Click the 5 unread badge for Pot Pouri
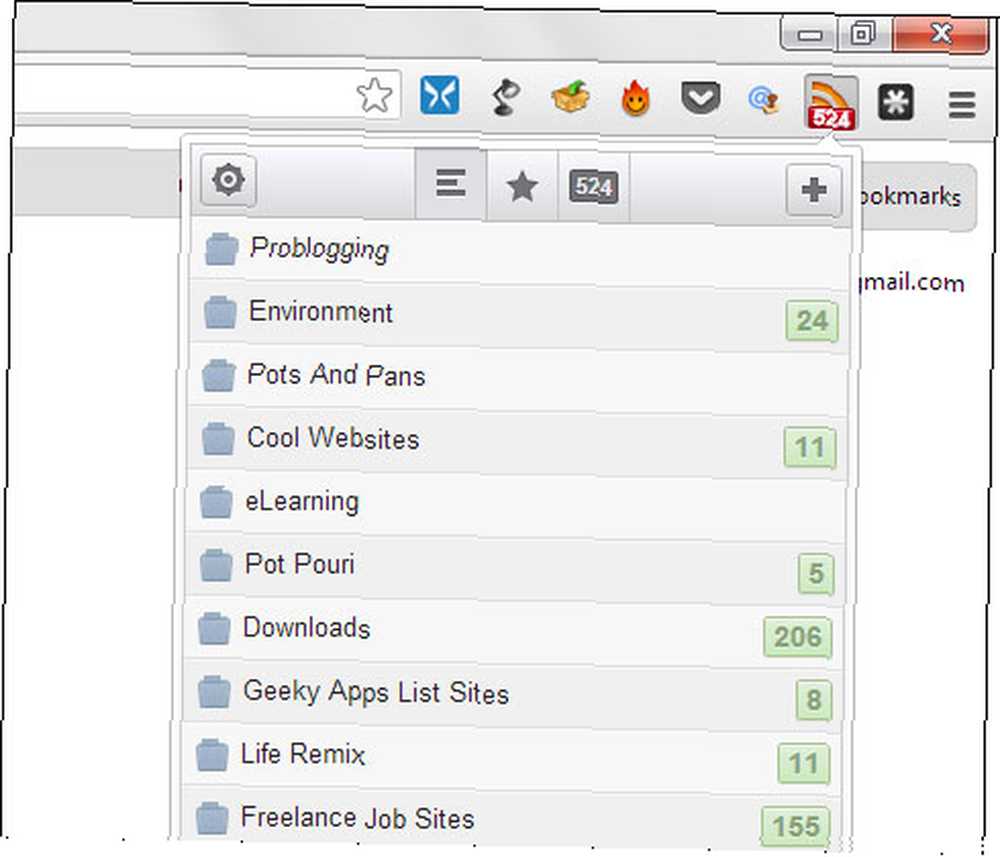Image resolution: width=1000 pixels, height=857 pixels. tap(816, 574)
